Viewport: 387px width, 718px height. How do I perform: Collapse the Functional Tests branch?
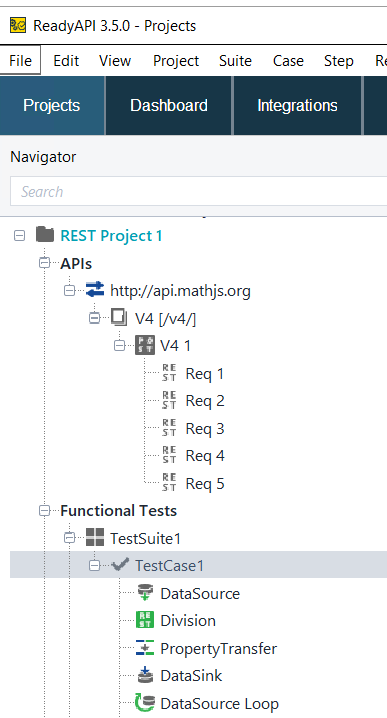click(x=44, y=511)
